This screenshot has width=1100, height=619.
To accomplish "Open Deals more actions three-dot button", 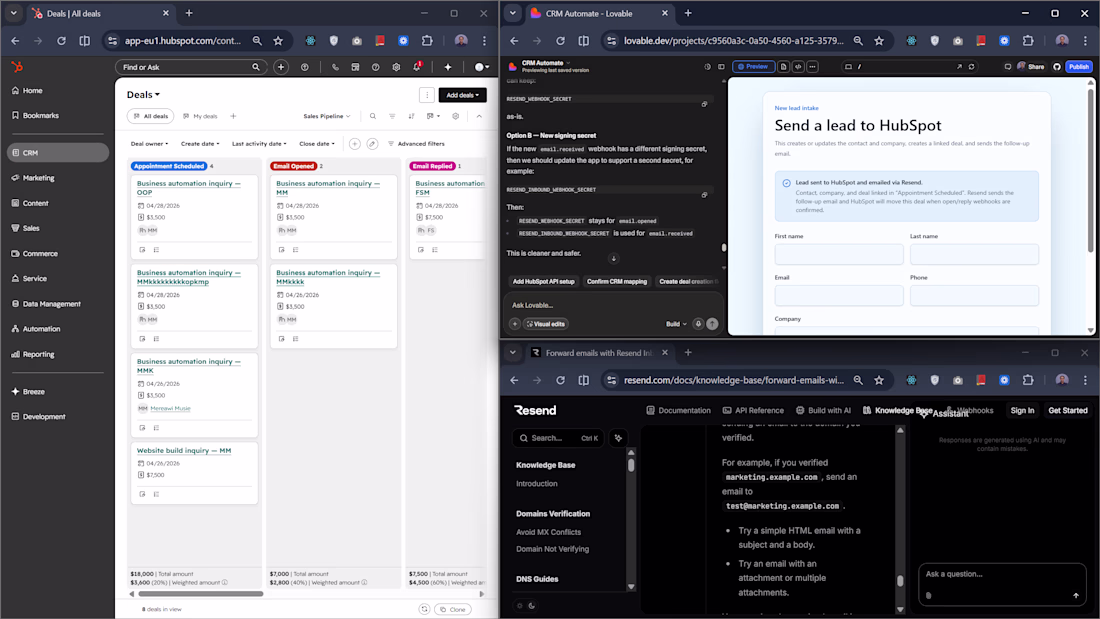I will (x=427, y=95).
